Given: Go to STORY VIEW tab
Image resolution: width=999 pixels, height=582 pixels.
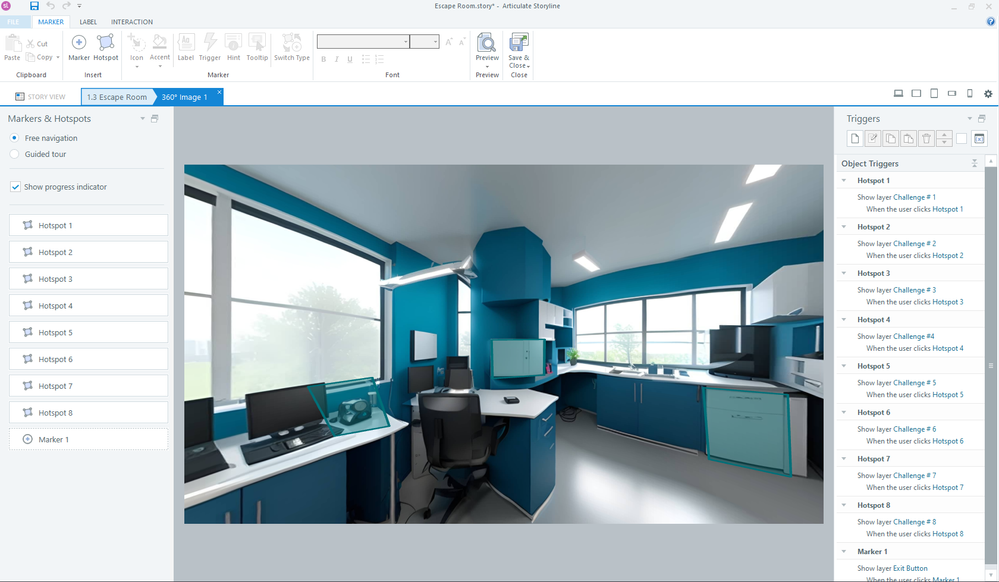Looking at the screenshot, I should point(40,96).
